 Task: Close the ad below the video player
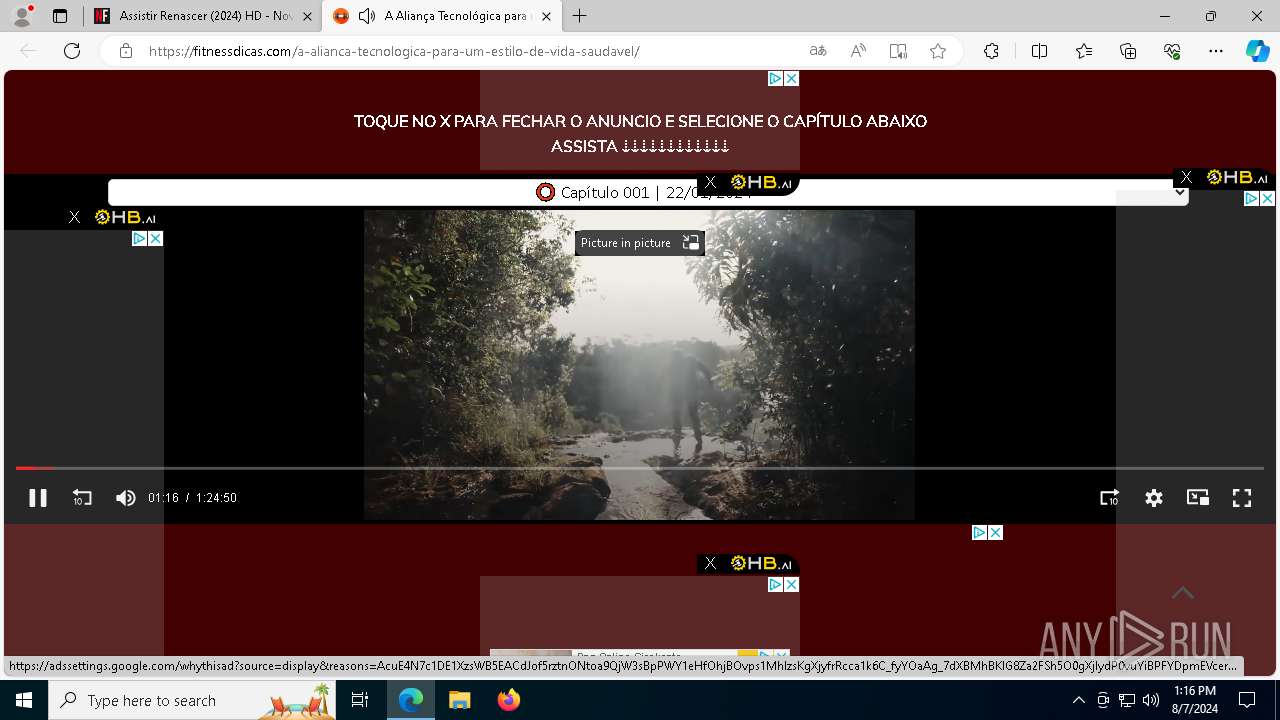(x=995, y=533)
